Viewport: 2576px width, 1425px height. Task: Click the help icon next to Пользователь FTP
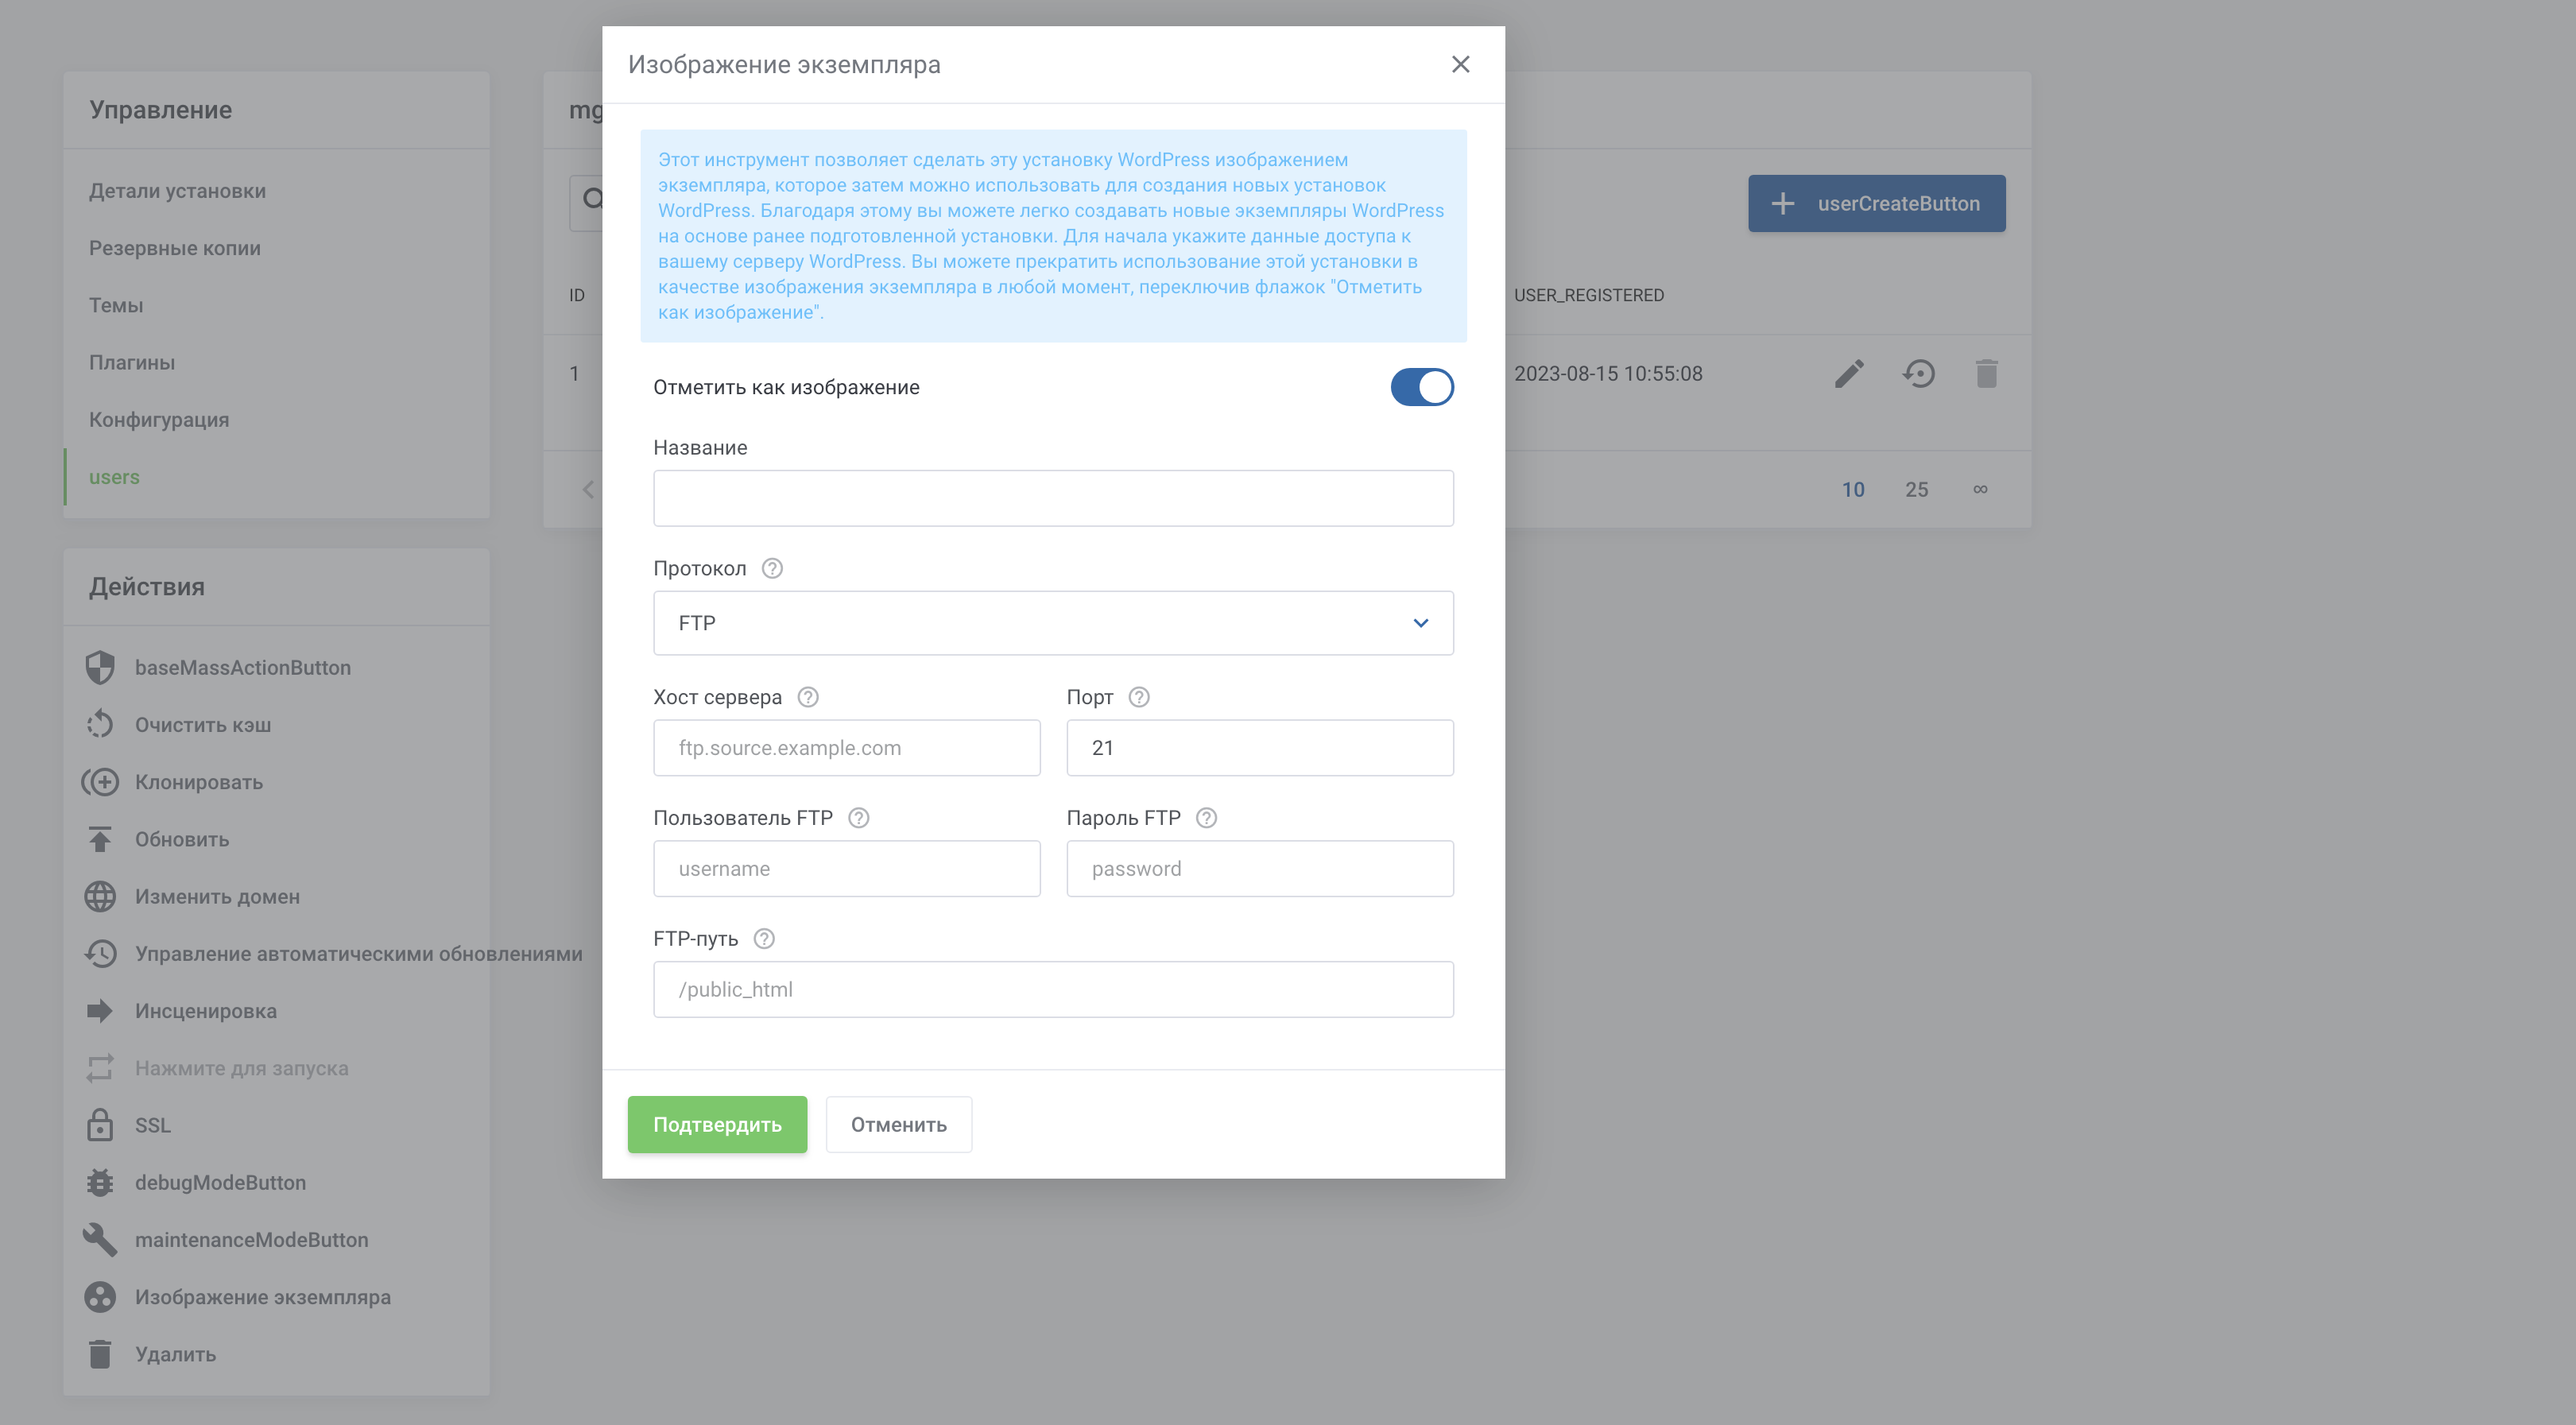point(858,818)
